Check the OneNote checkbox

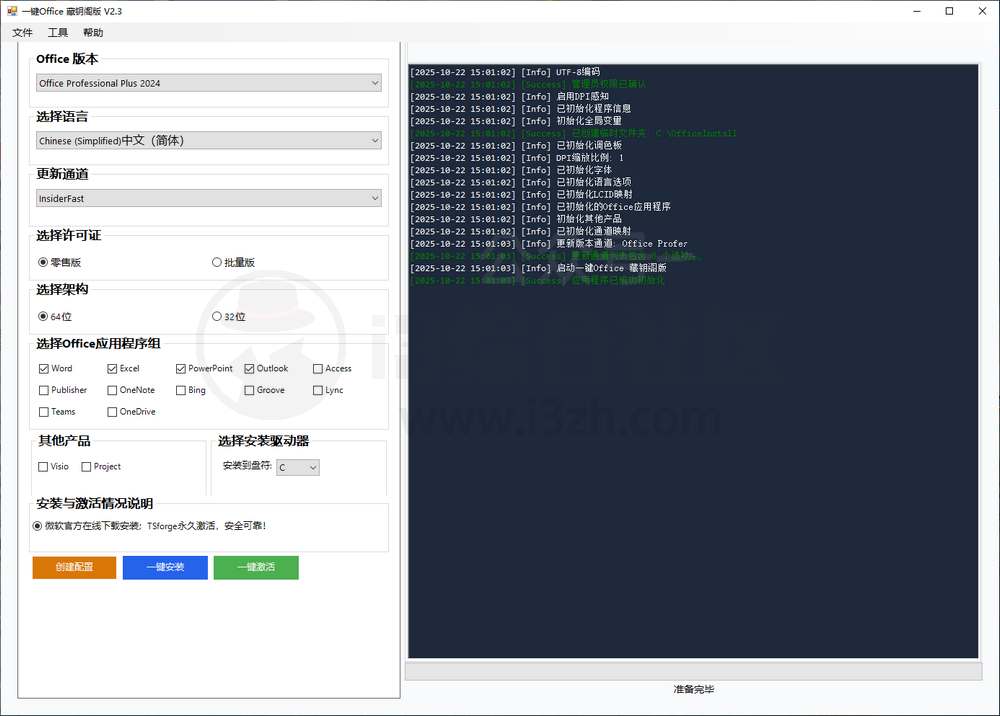tap(112, 390)
